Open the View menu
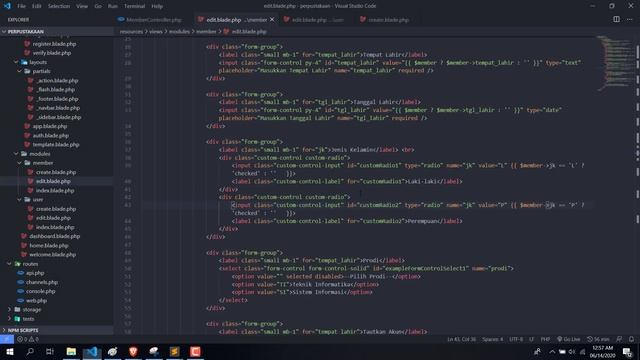Viewport: 640px width, 360px height. click(82, 6)
